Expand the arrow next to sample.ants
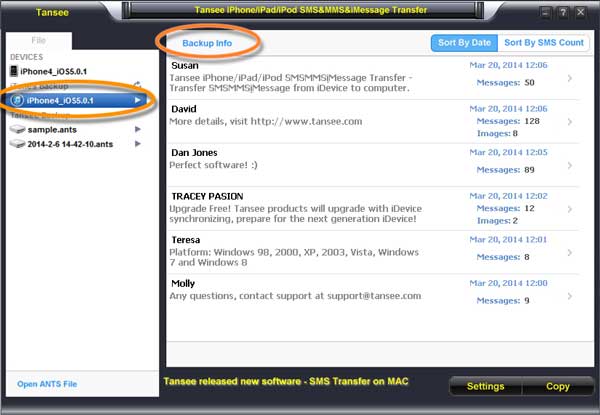 tap(138, 129)
